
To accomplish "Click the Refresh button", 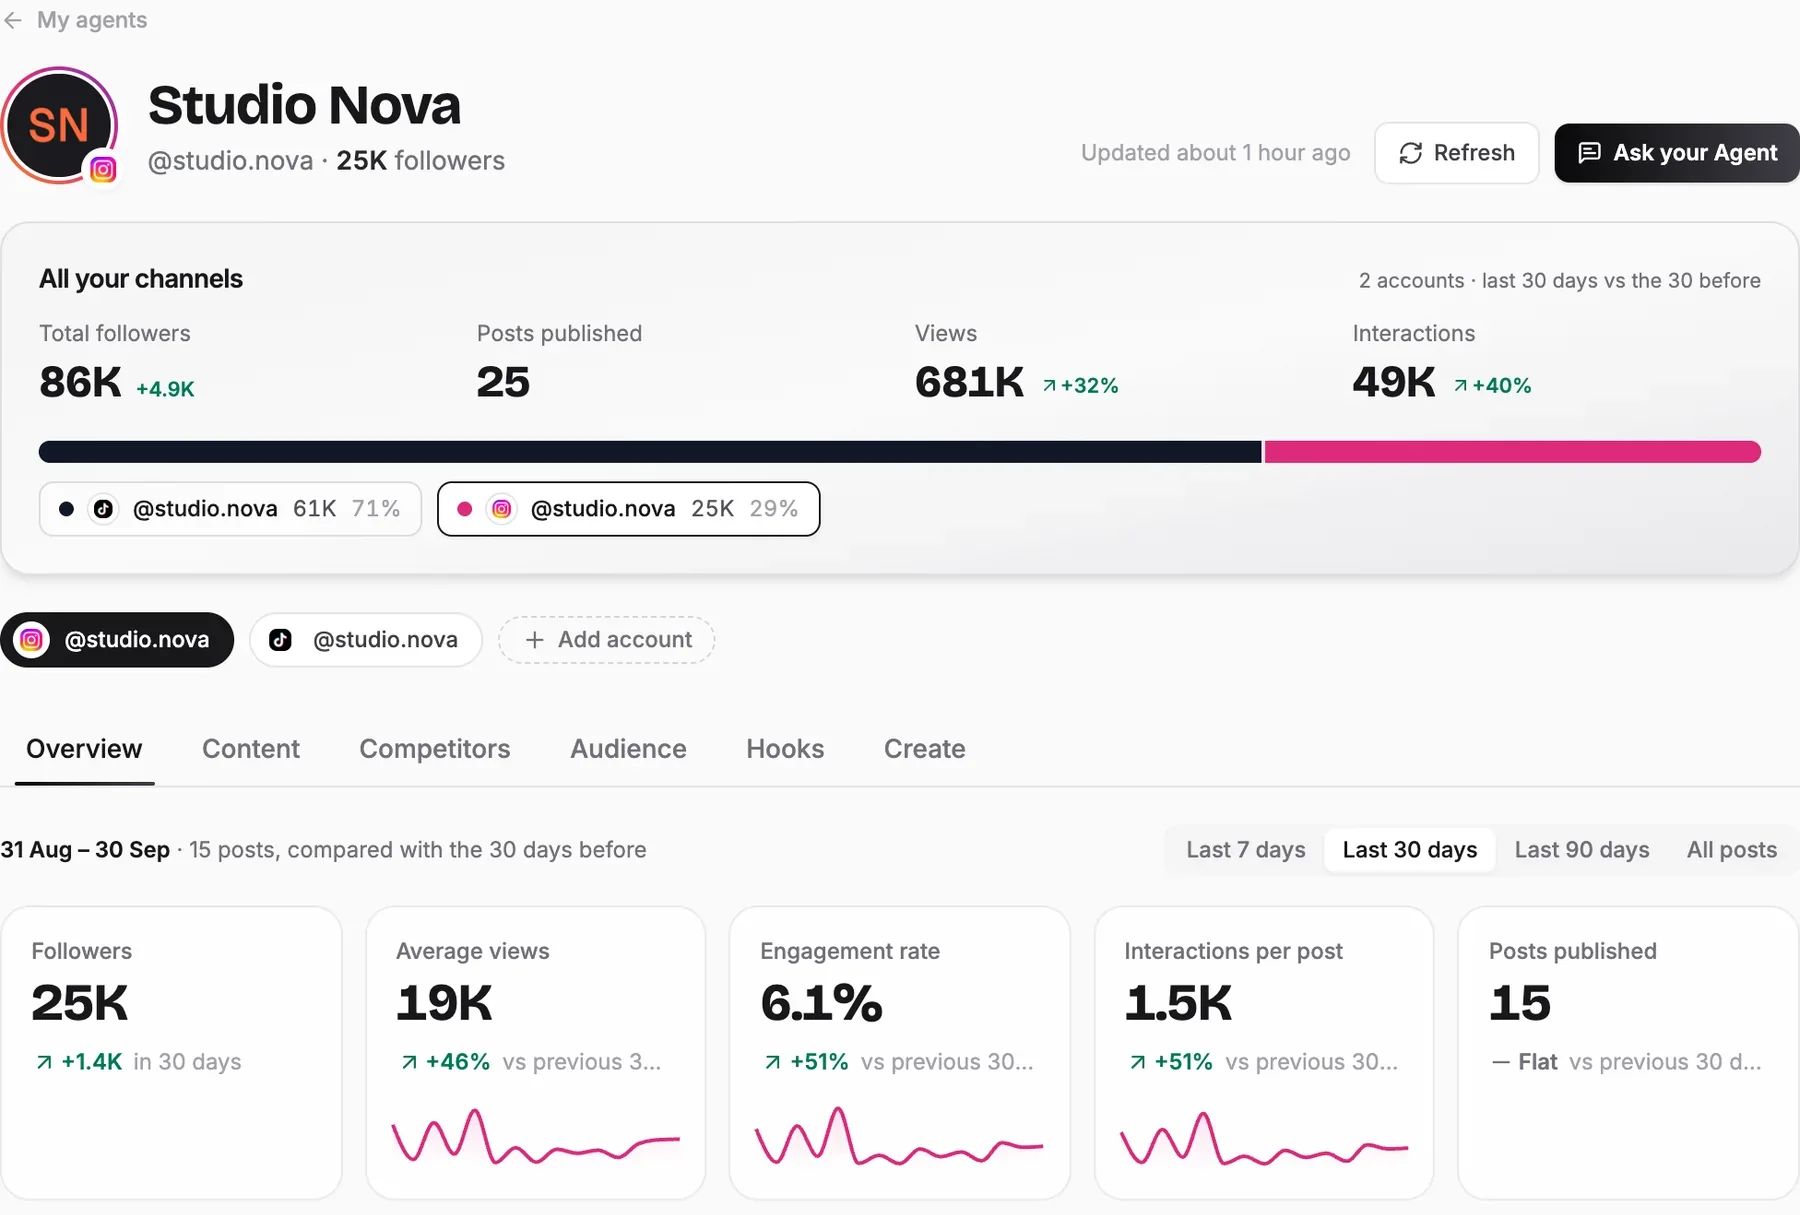I will tap(1456, 153).
